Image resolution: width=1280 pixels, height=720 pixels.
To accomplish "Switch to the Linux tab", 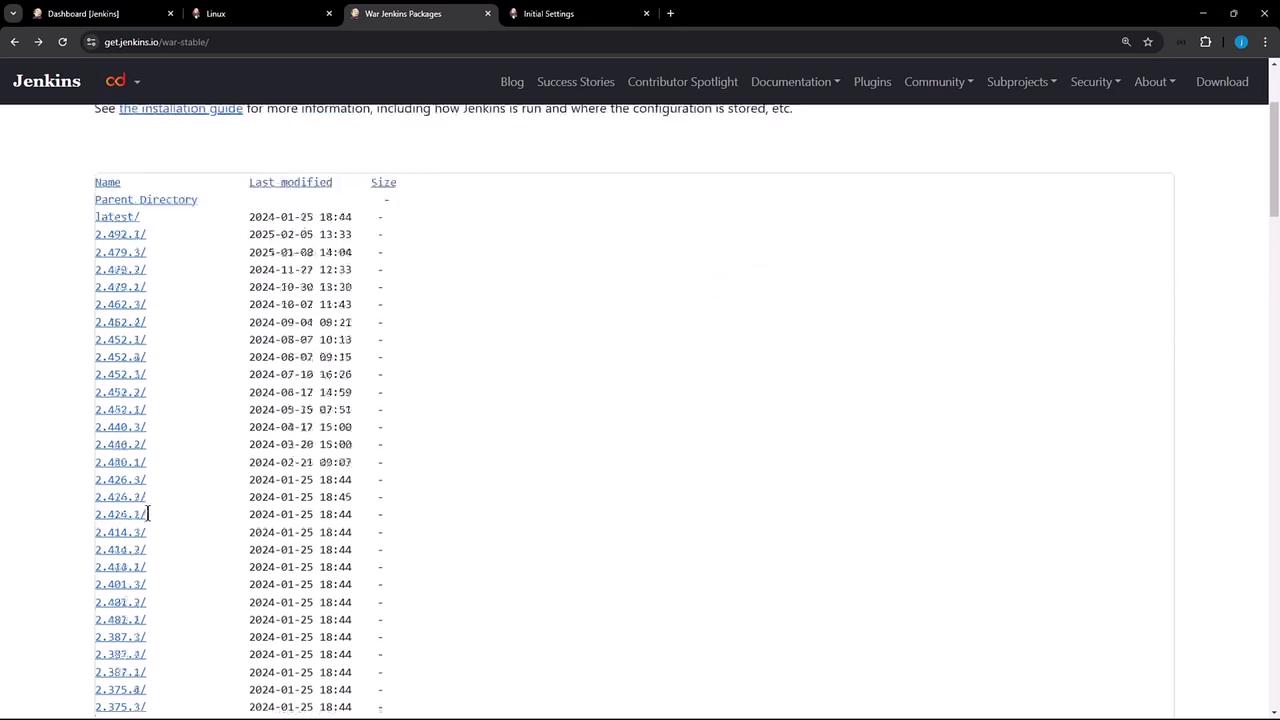I will 262,14.
